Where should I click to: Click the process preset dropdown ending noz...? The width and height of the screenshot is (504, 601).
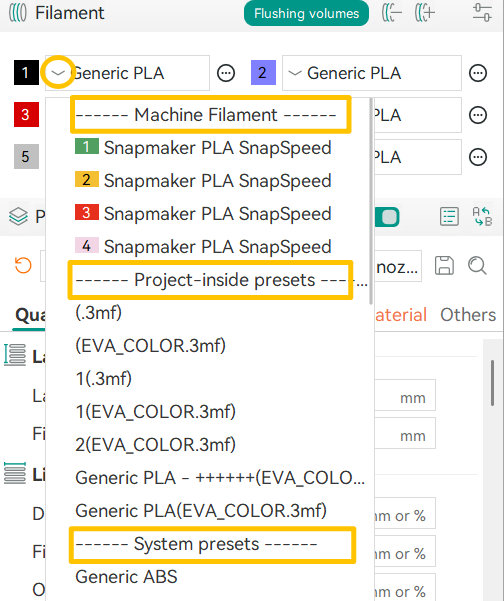[398, 266]
